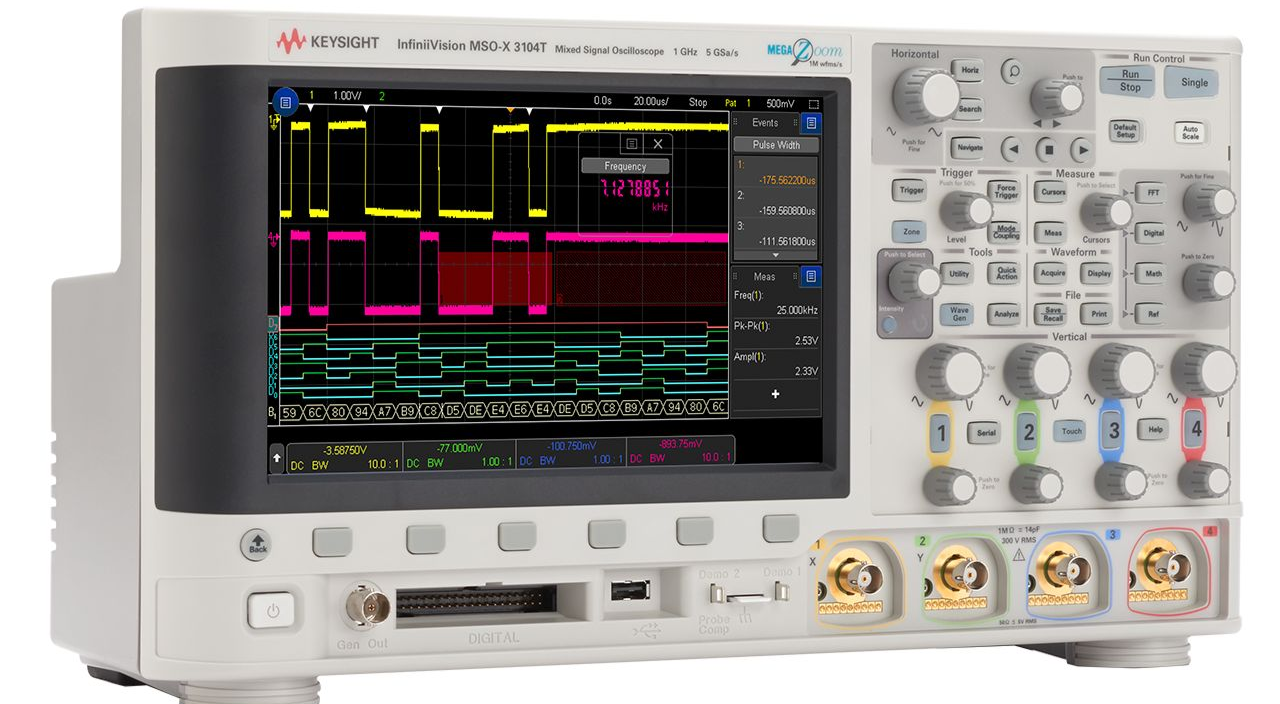Tap the 500mV trigger level readout
Viewport: 1280px width, 704px height.
click(x=781, y=102)
